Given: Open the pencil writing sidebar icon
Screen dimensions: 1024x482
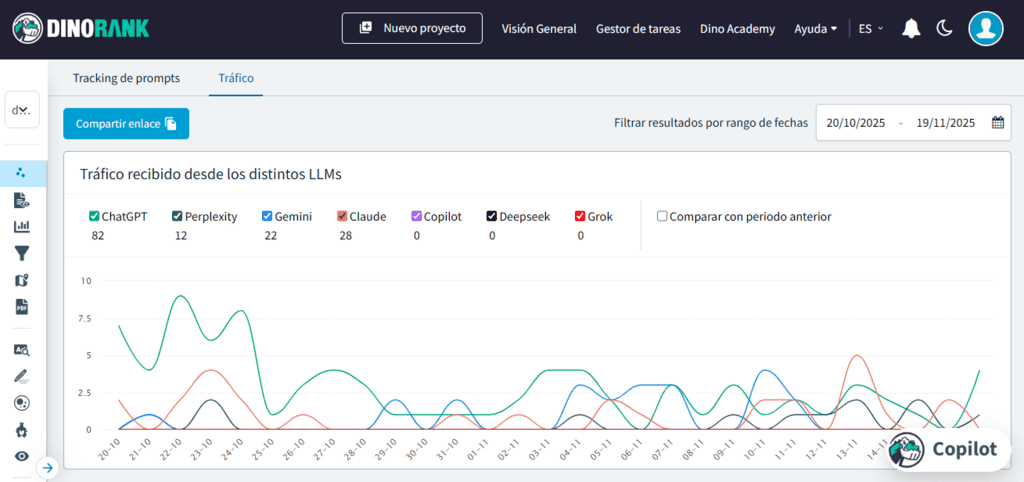Looking at the screenshot, I should tap(22, 376).
